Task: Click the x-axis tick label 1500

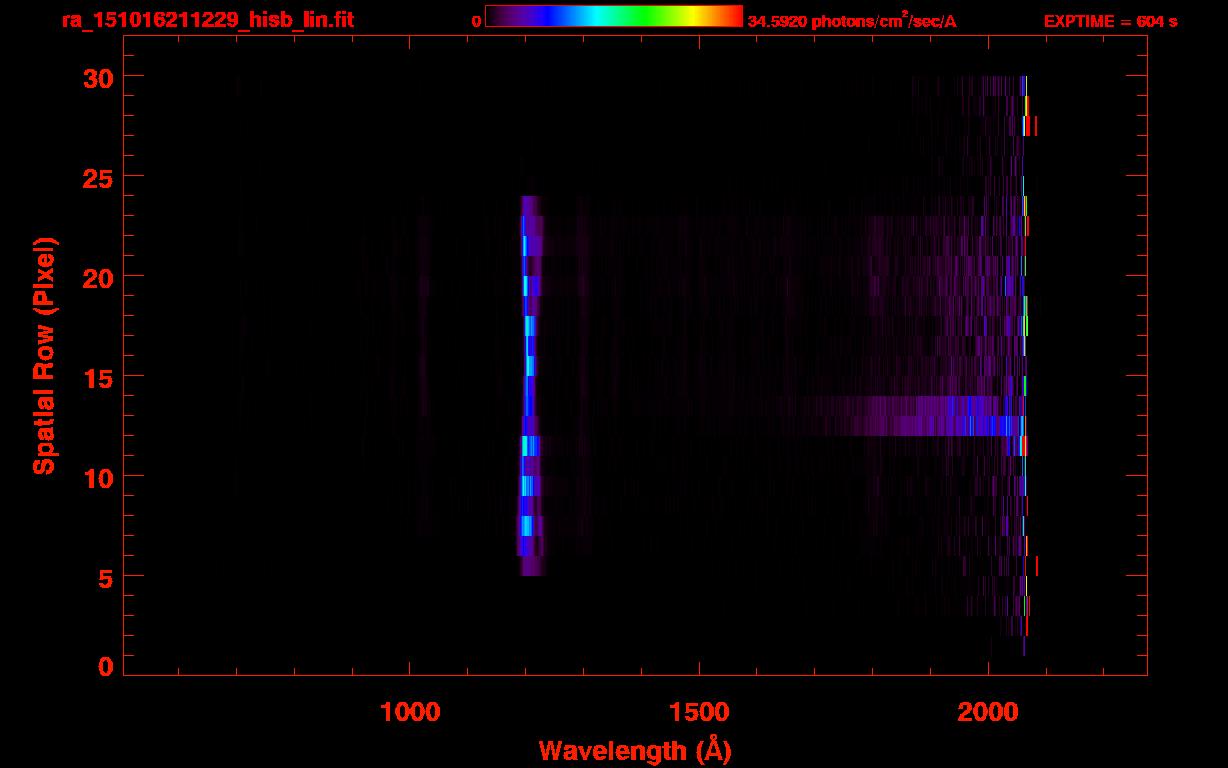Action: 699,712
